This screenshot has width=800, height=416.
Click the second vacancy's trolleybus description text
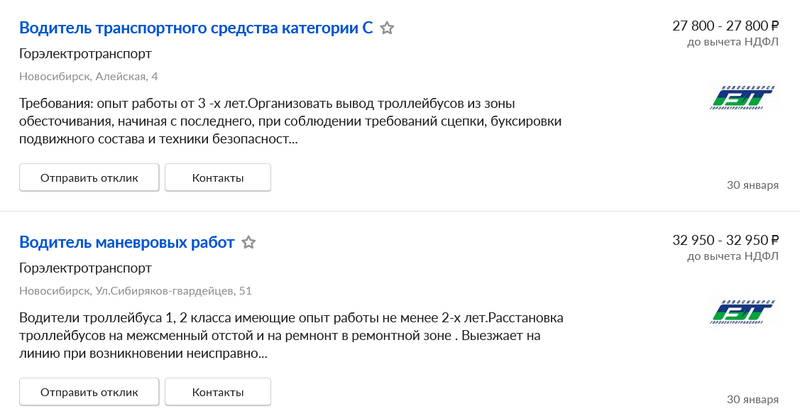pos(290,335)
